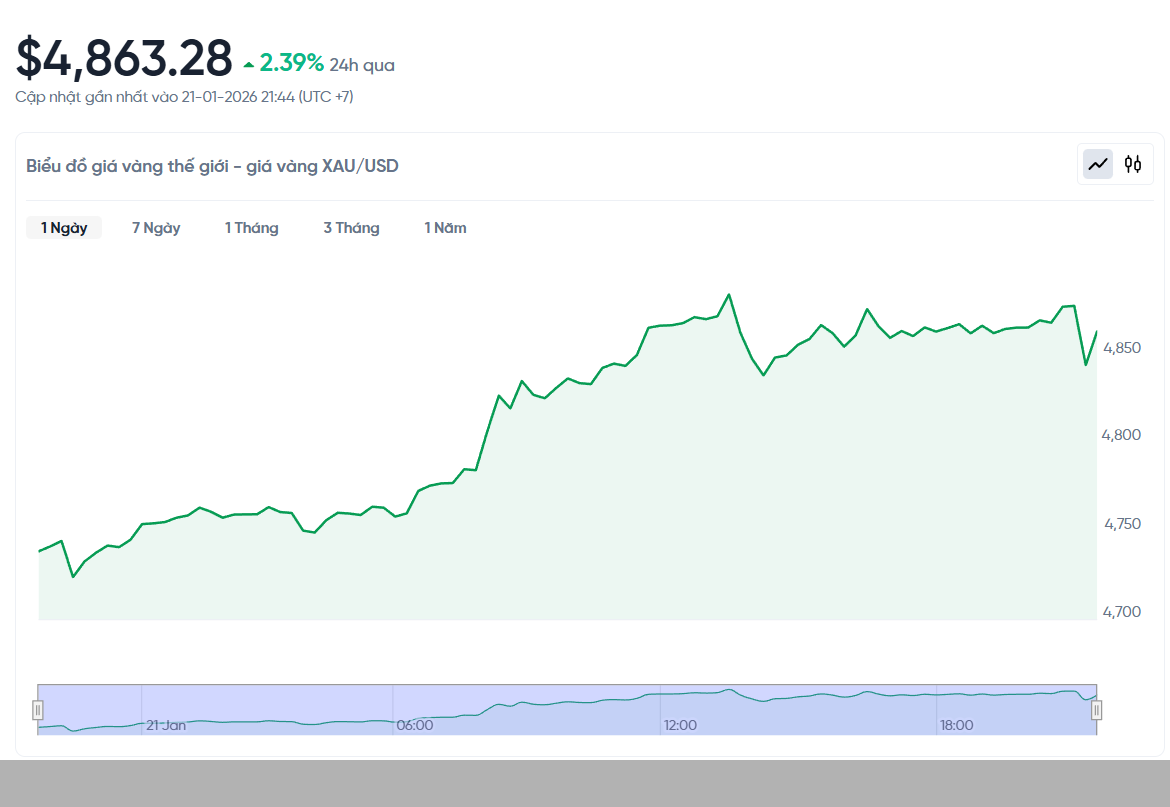
Task: Select the 1 Ngày timeframe tab
Action: (x=64, y=228)
